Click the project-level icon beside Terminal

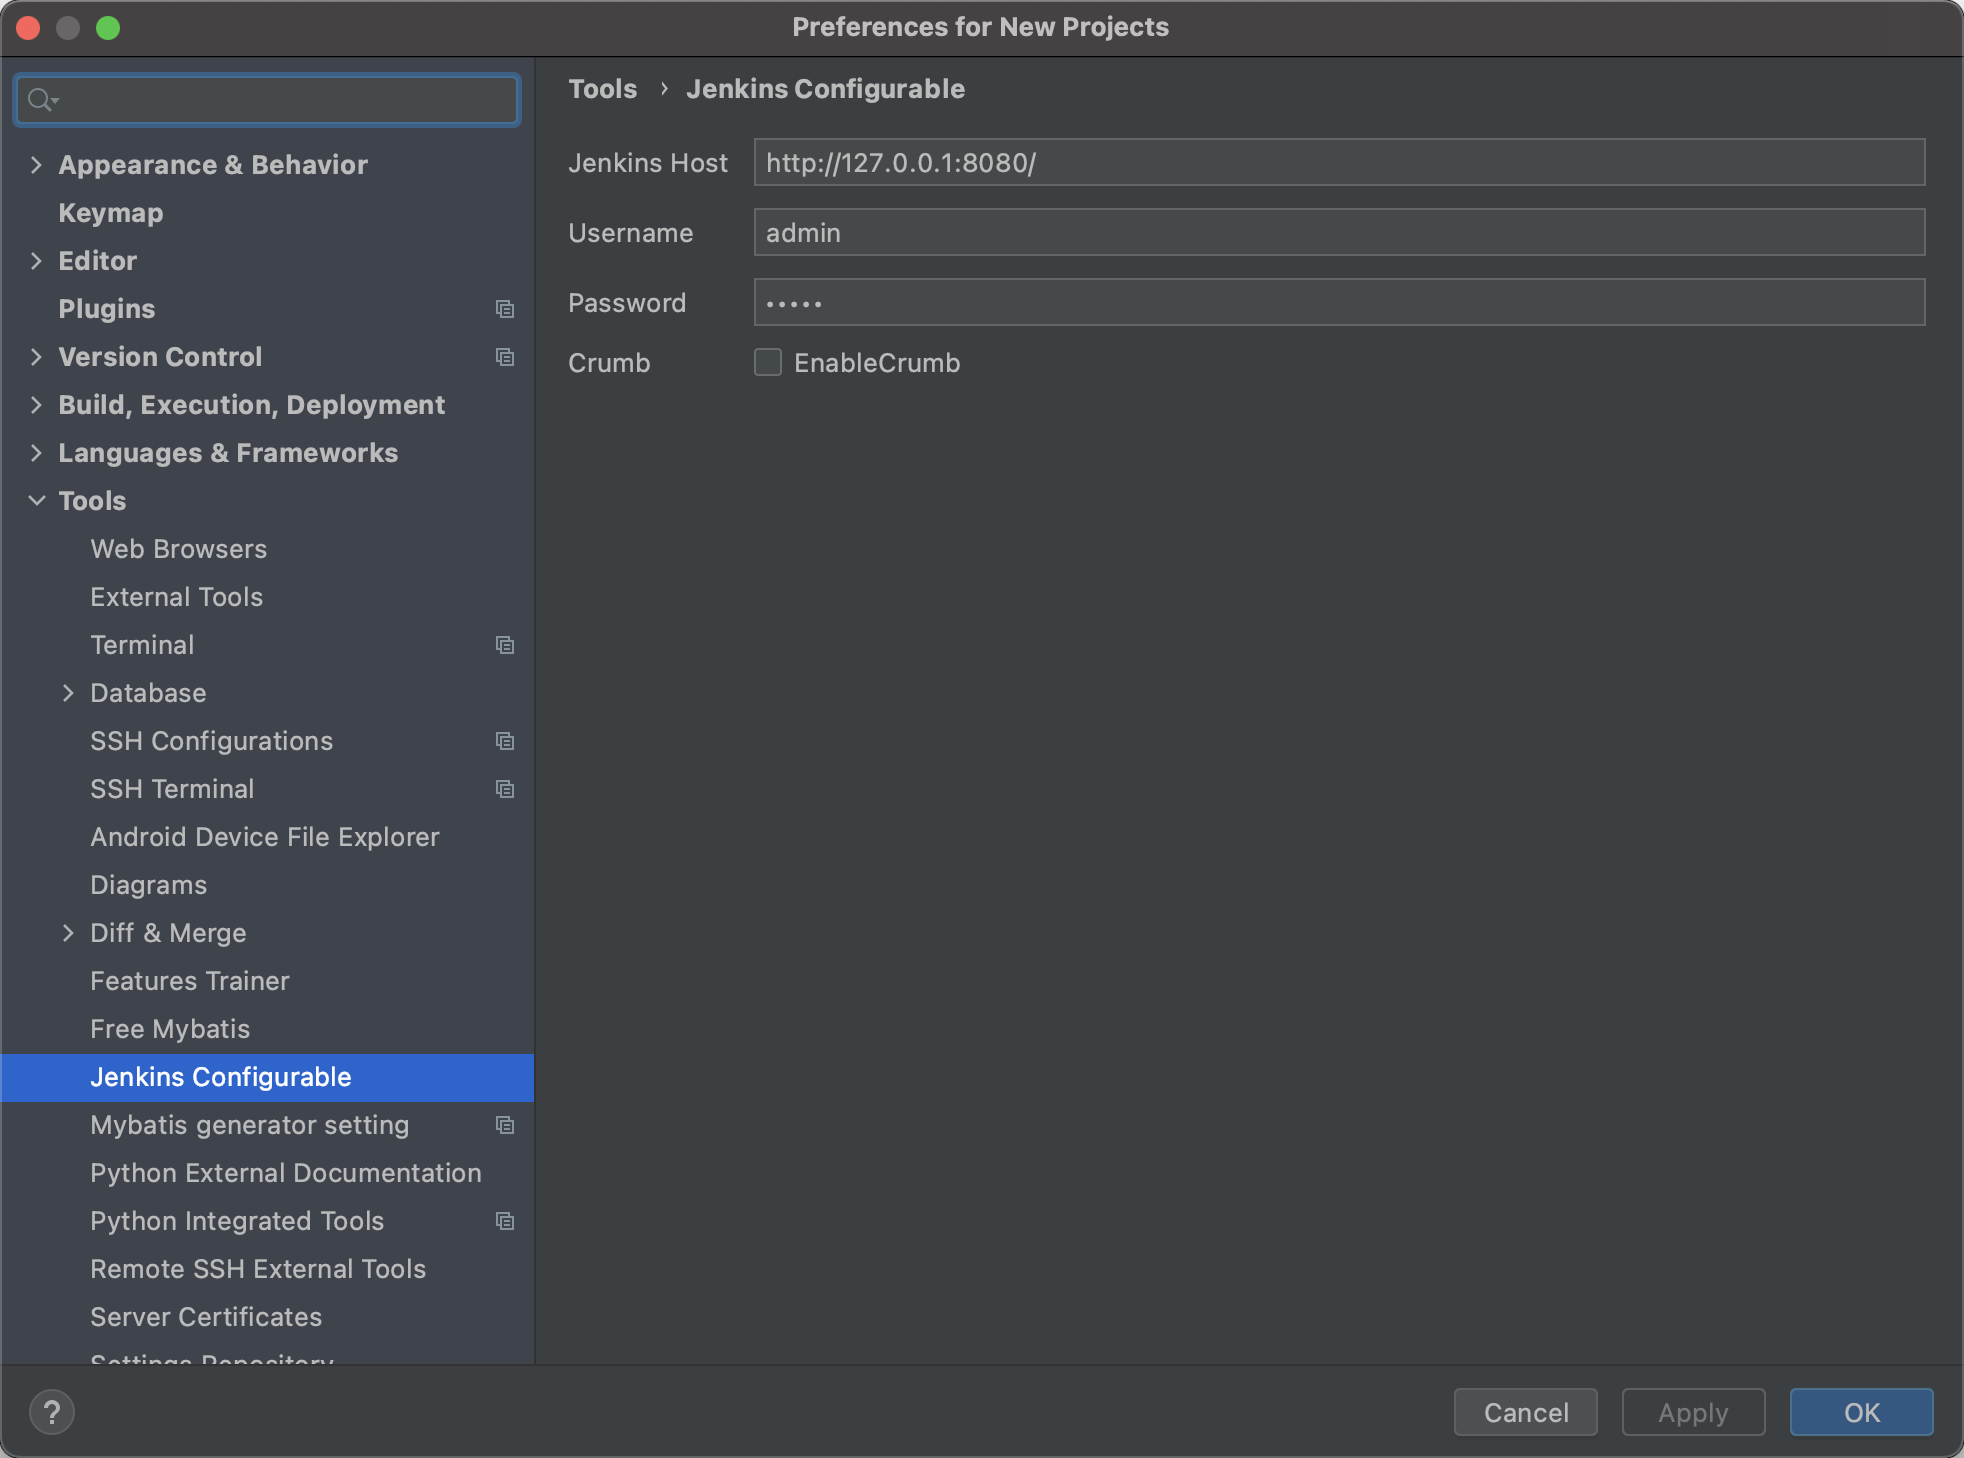click(505, 645)
